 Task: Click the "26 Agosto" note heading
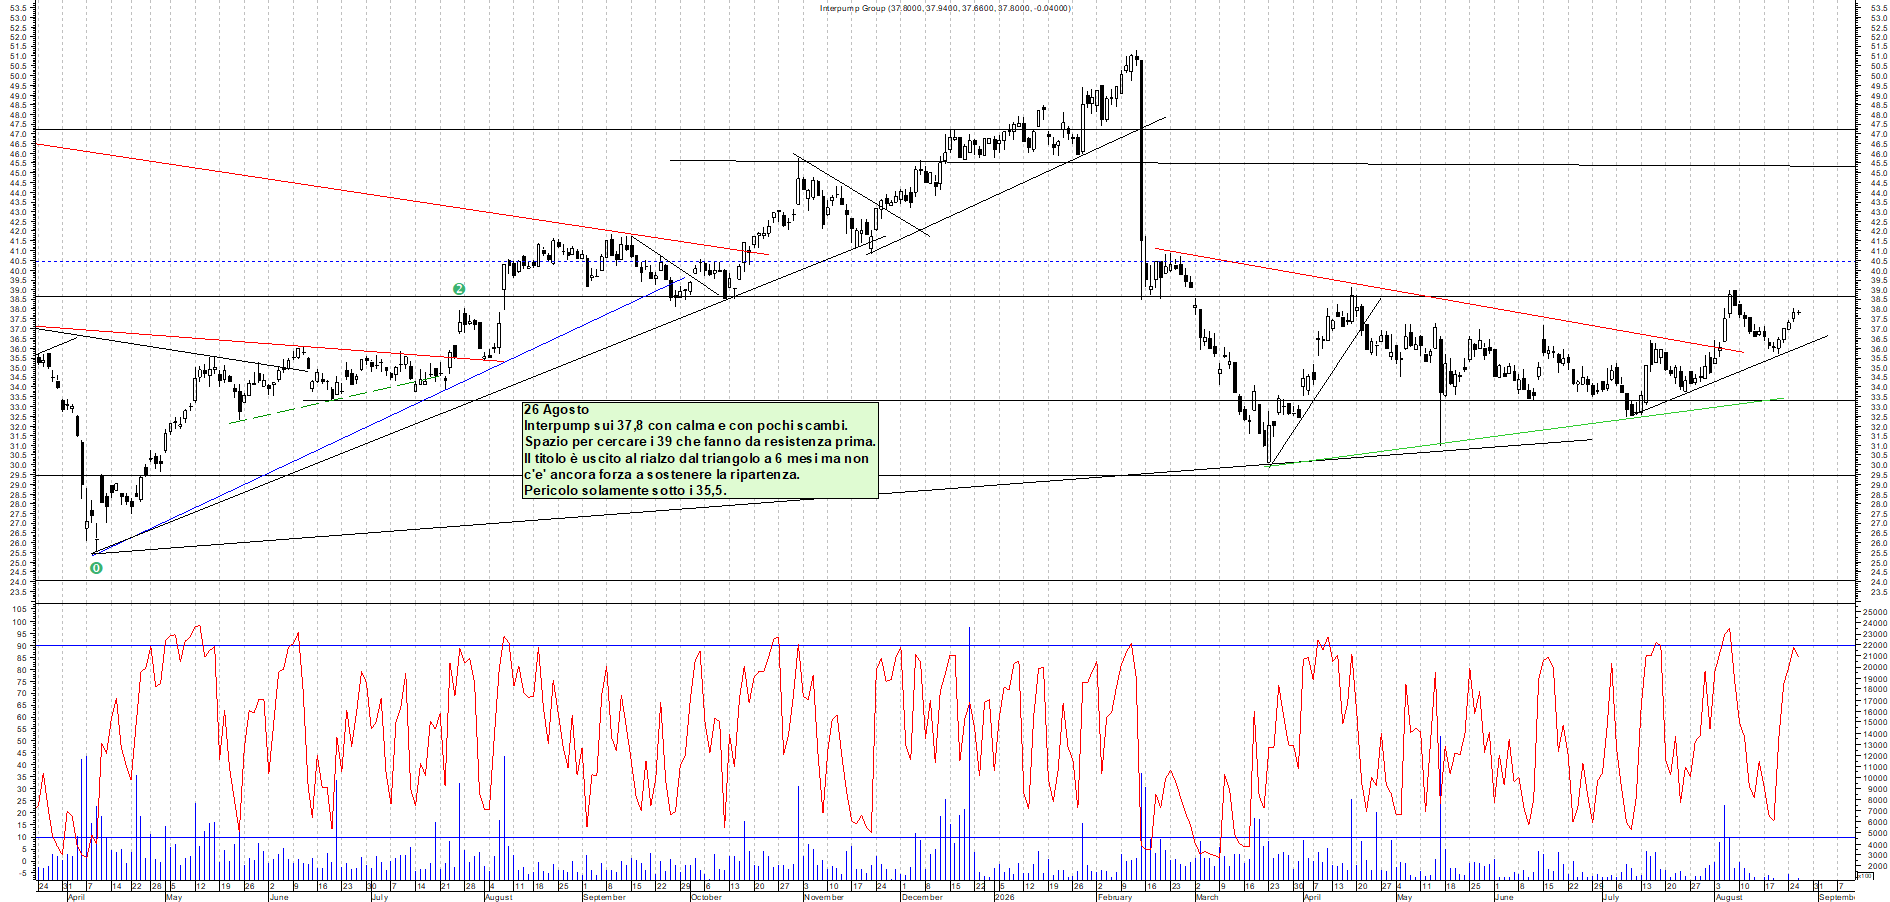click(557, 410)
